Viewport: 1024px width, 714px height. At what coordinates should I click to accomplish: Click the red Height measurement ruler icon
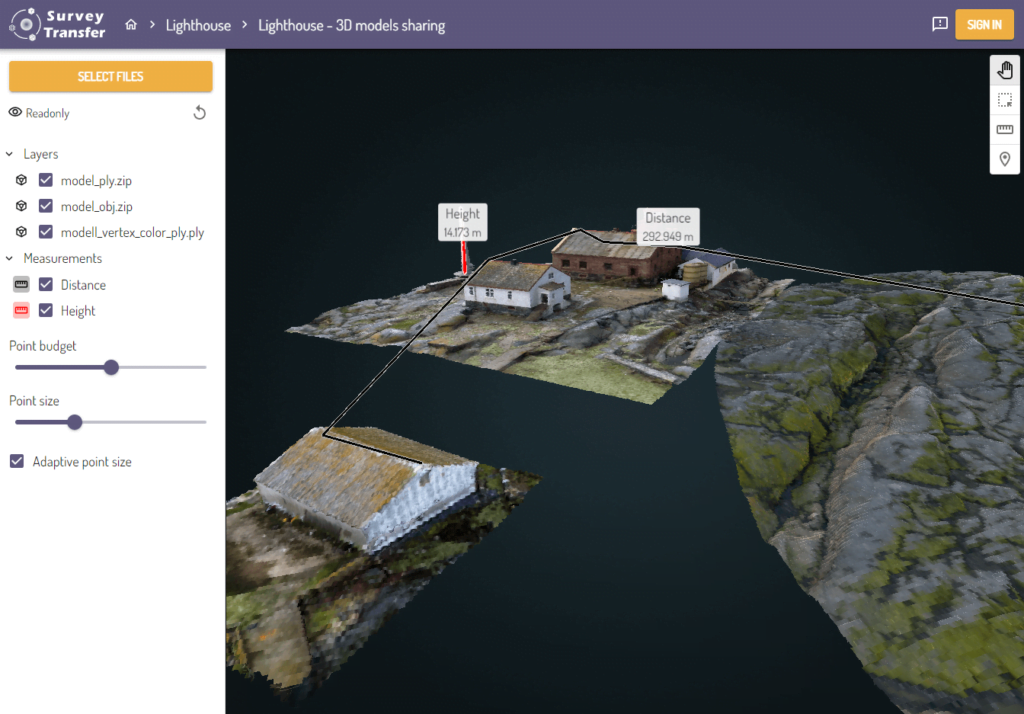21,310
